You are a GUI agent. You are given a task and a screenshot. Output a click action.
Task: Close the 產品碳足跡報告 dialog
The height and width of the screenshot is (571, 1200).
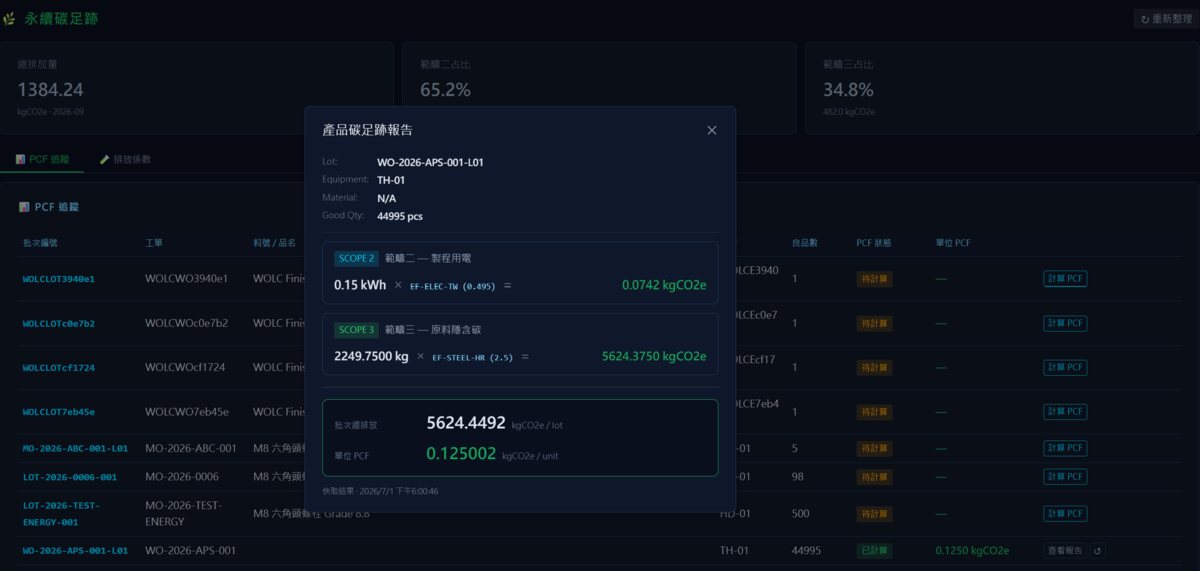coord(712,130)
